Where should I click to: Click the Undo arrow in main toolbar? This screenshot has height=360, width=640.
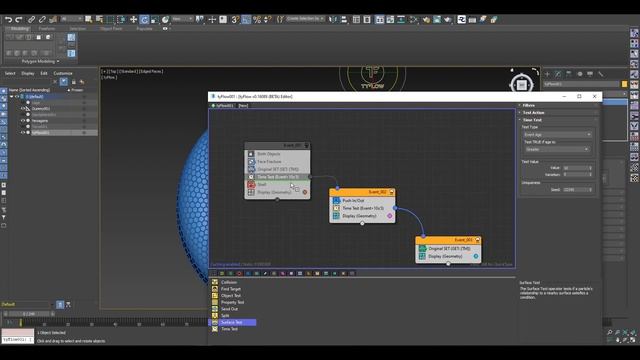coord(8,19)
